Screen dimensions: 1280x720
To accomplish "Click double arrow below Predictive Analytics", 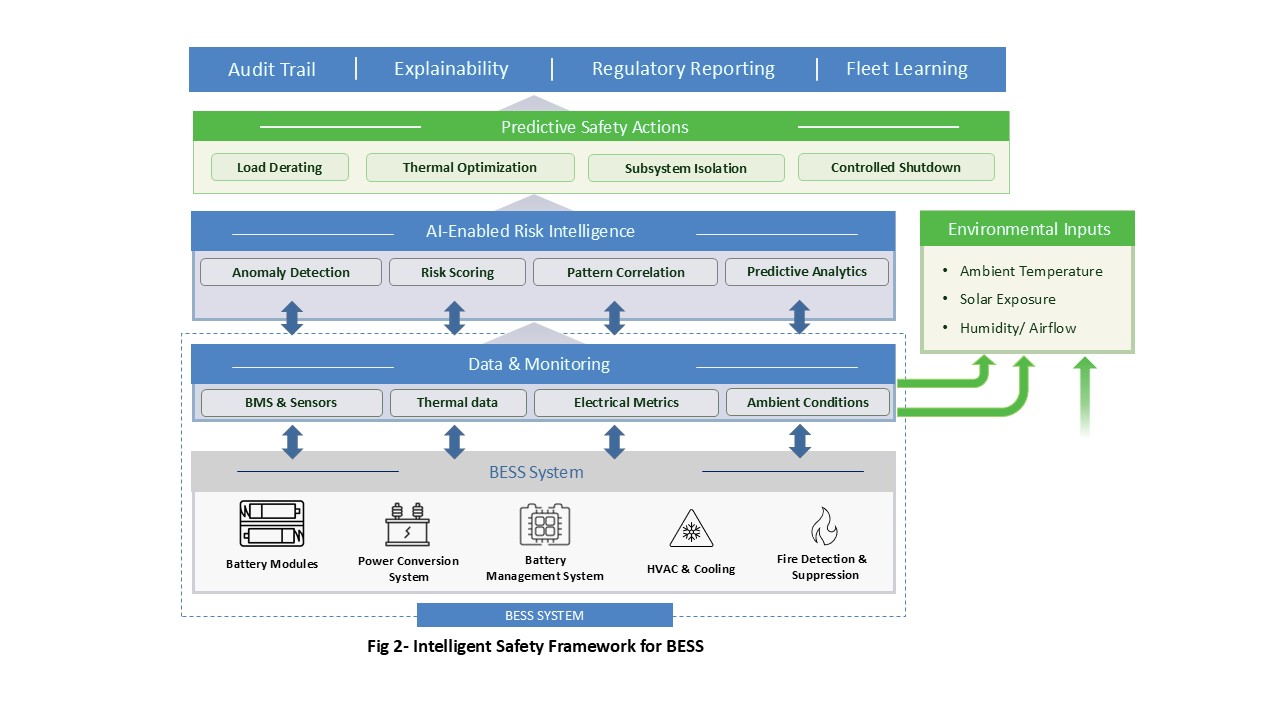I will (x=799, y=317).
